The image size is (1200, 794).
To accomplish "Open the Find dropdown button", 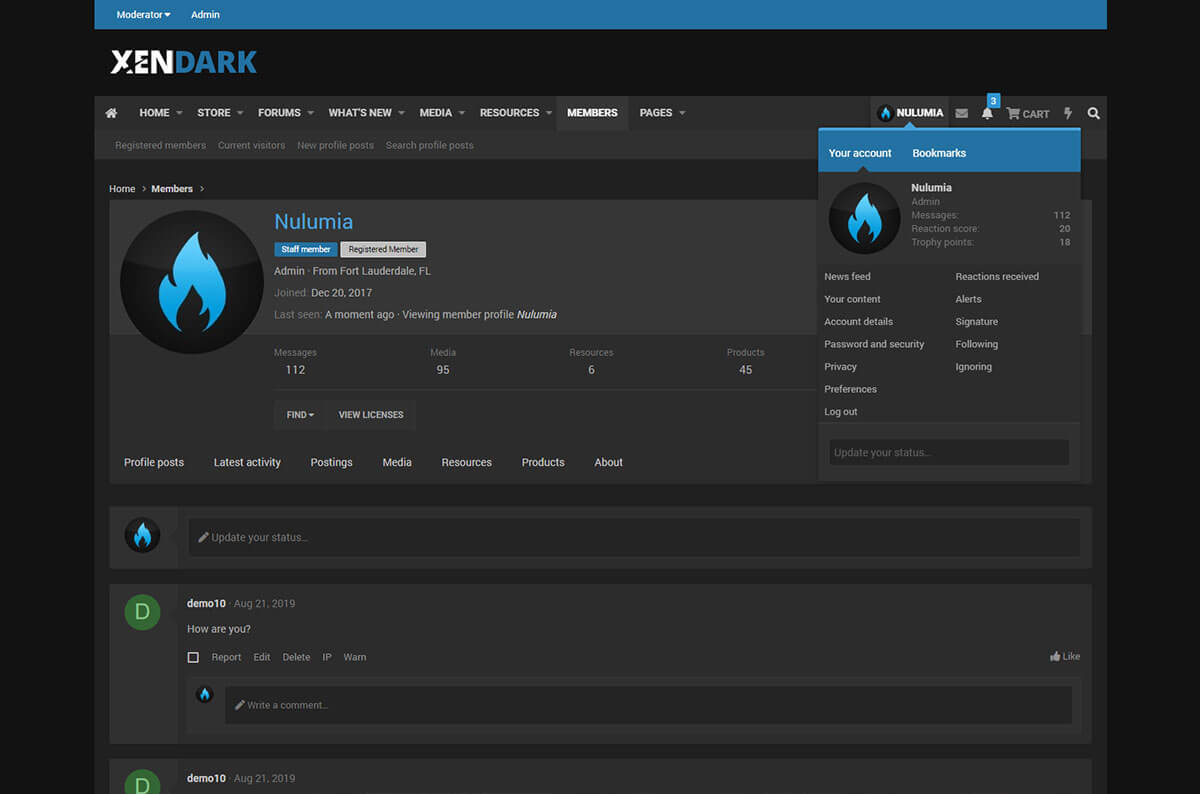I will [x=300, y=415].
